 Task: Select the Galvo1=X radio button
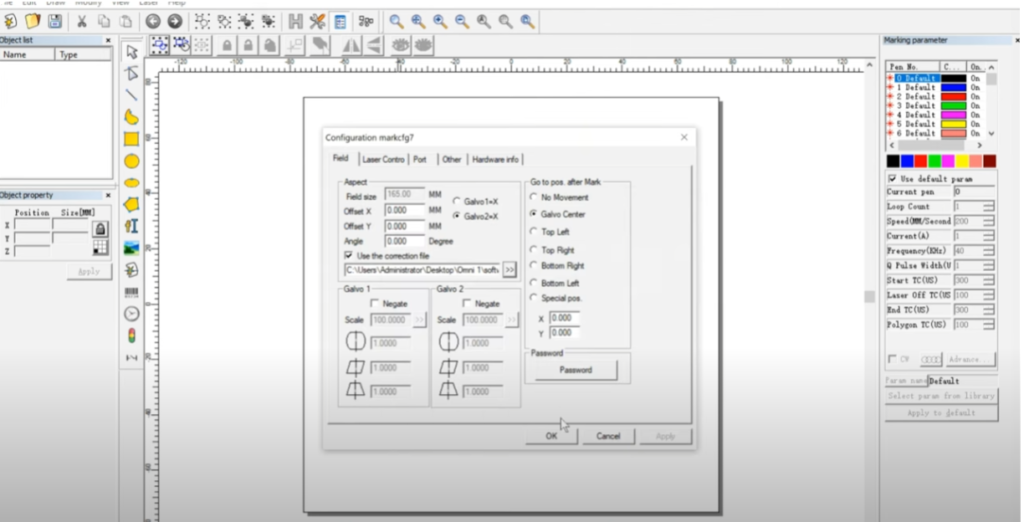(457, 201)
